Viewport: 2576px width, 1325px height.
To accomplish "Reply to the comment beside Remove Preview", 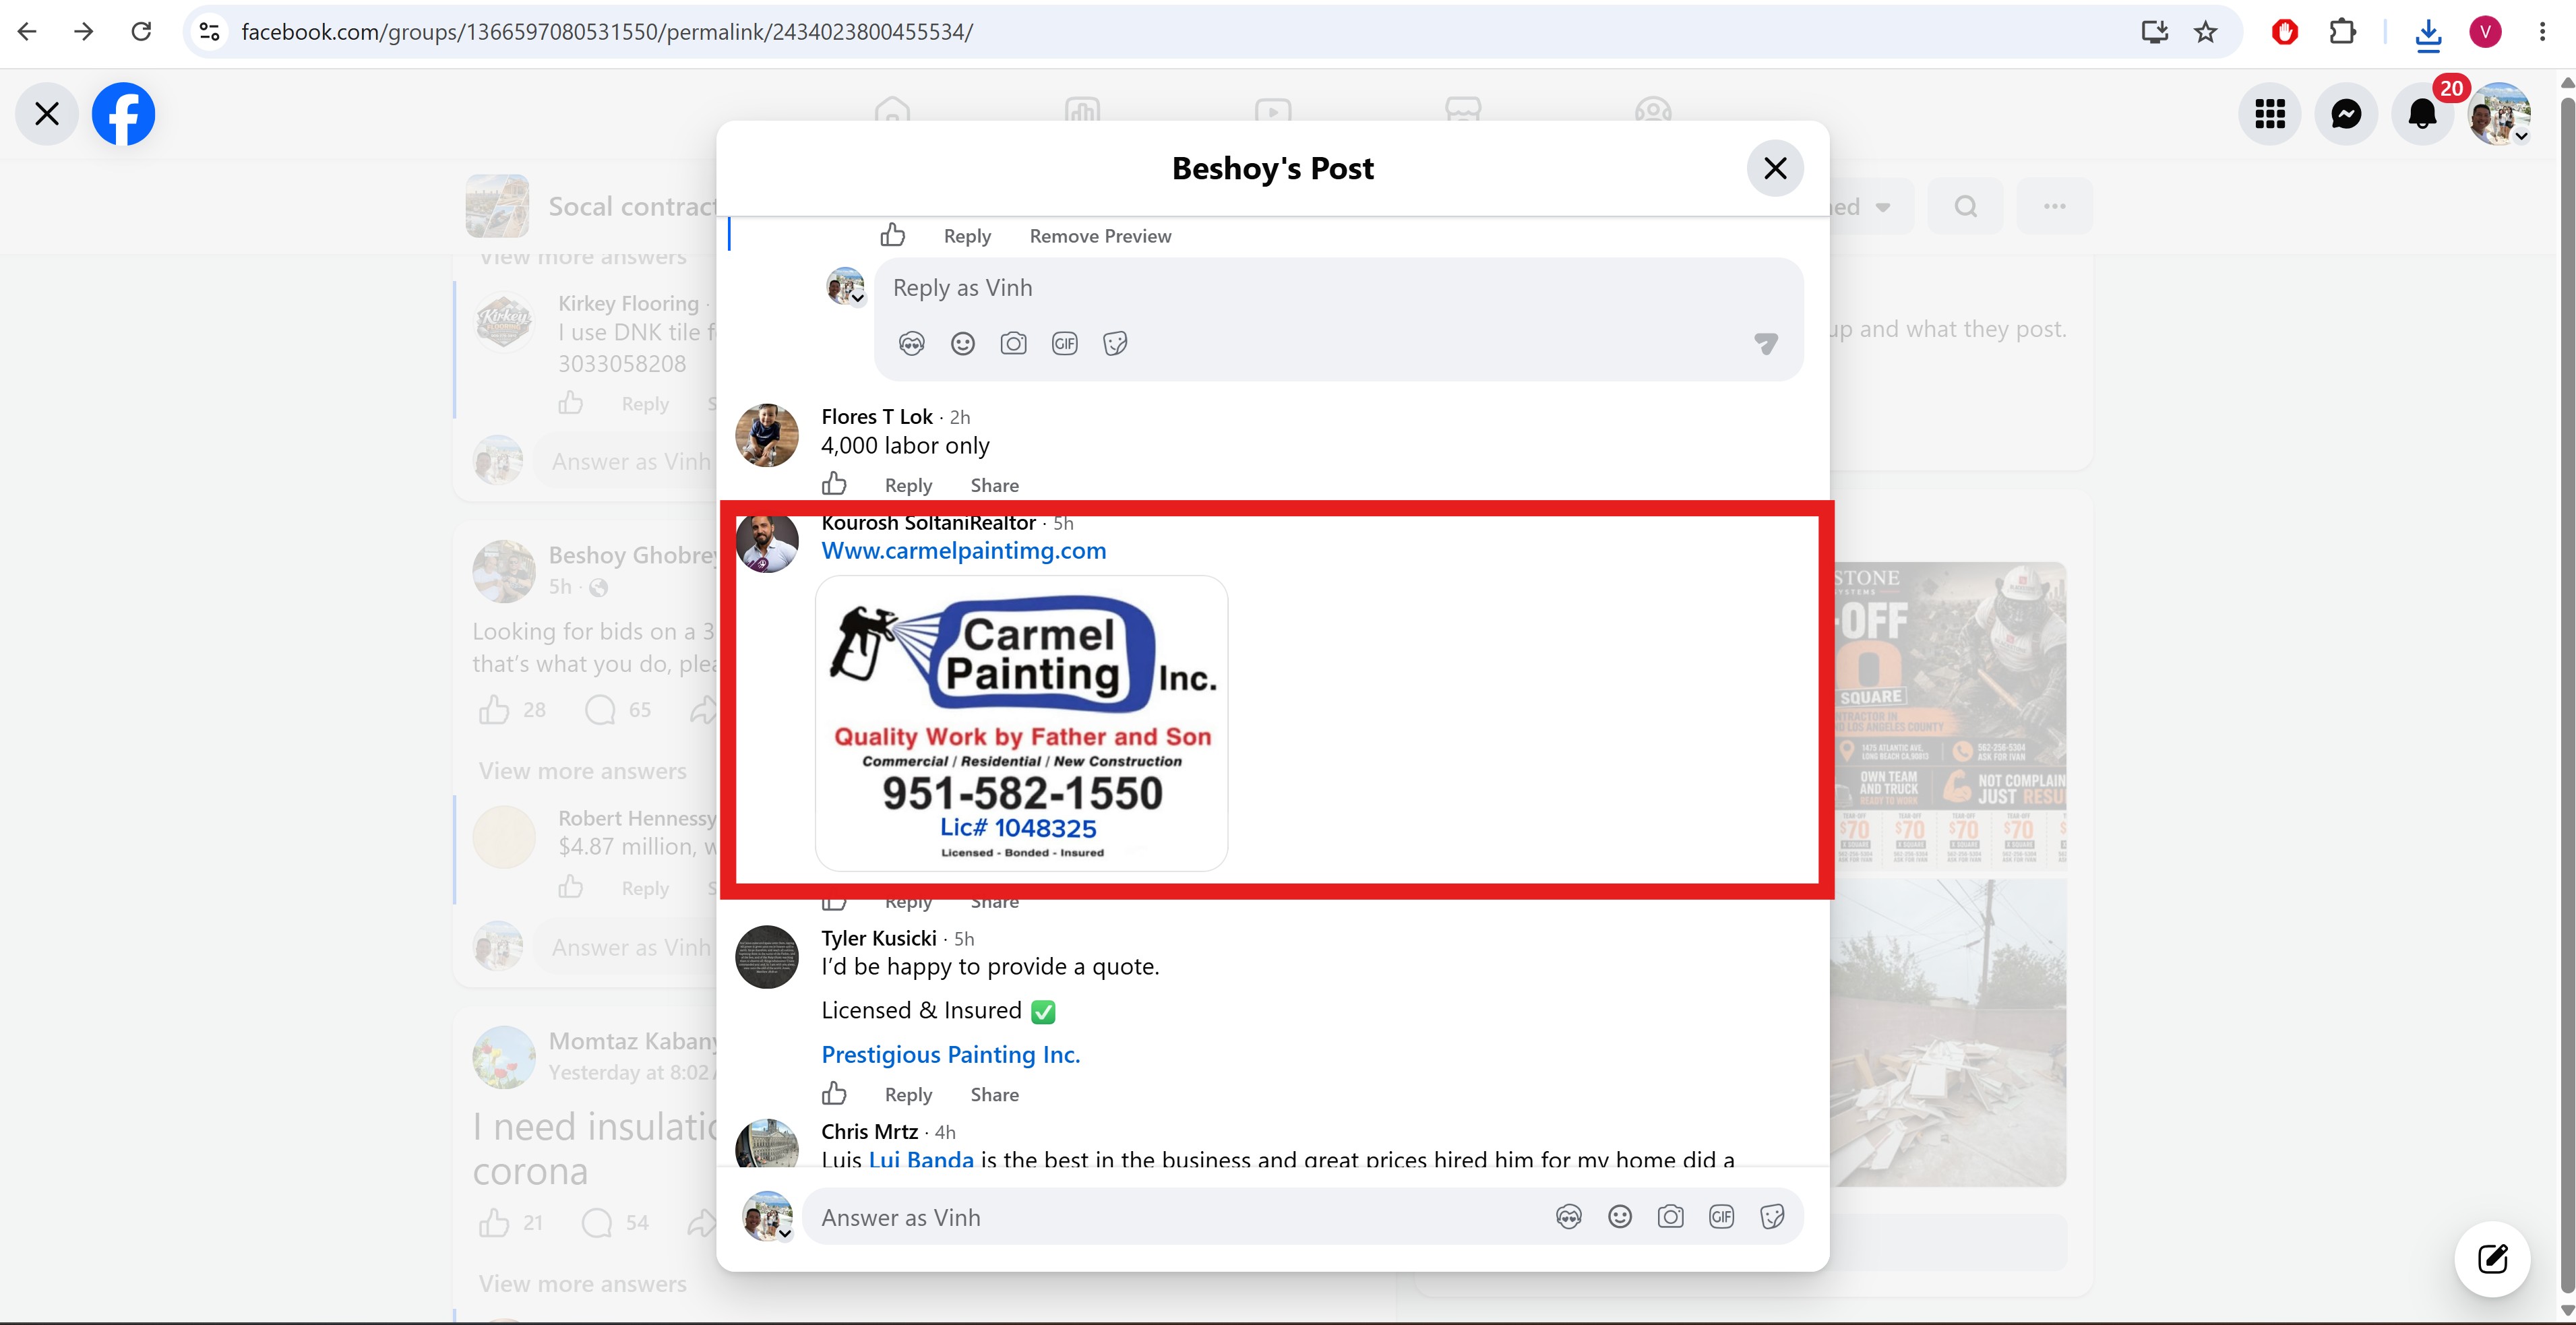I will click(x=967, y=236).
